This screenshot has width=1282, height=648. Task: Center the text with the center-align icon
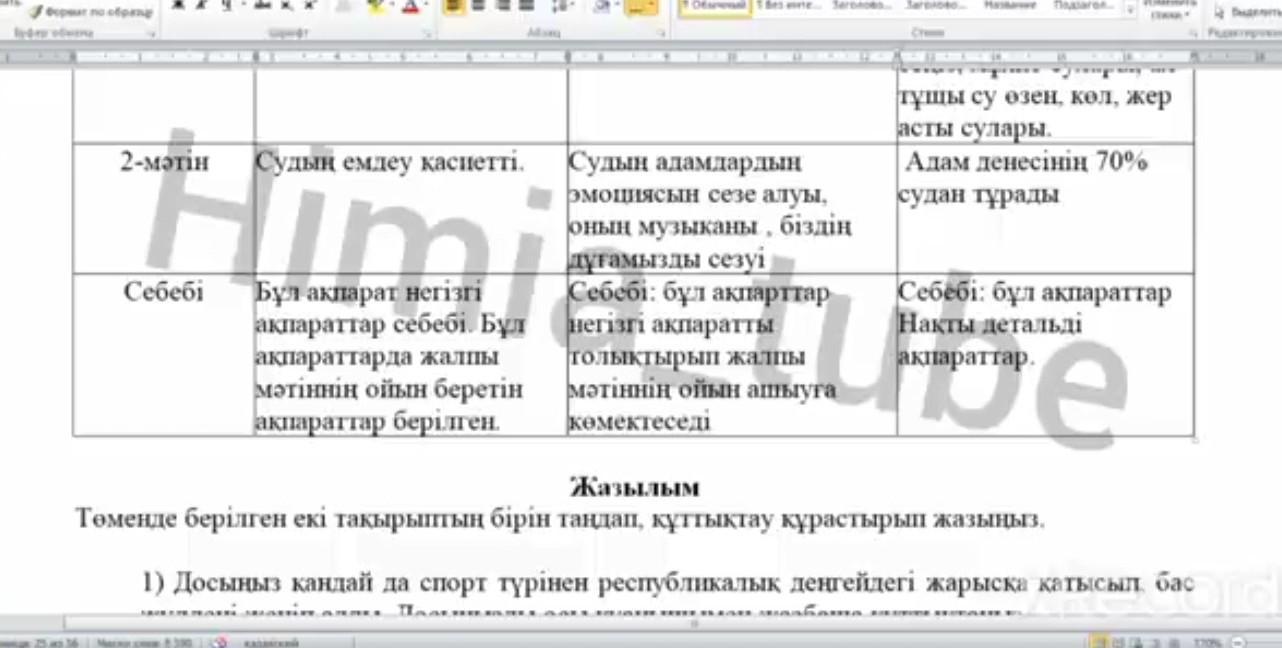[x=478, y=6]
